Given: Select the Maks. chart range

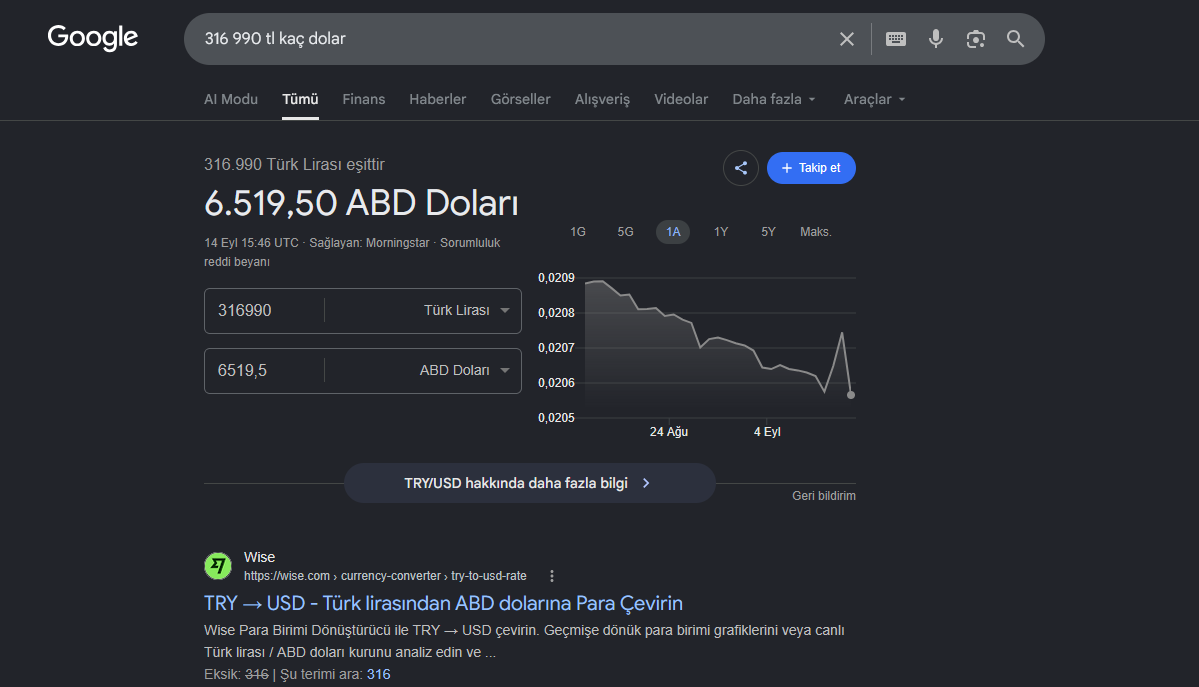Looking at the screenshot, I should coord(816,232).
